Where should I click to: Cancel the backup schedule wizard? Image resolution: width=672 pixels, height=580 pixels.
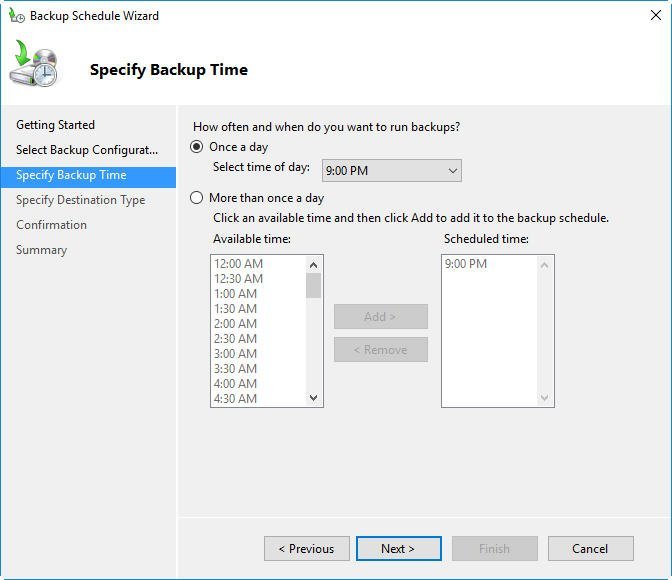590,548
